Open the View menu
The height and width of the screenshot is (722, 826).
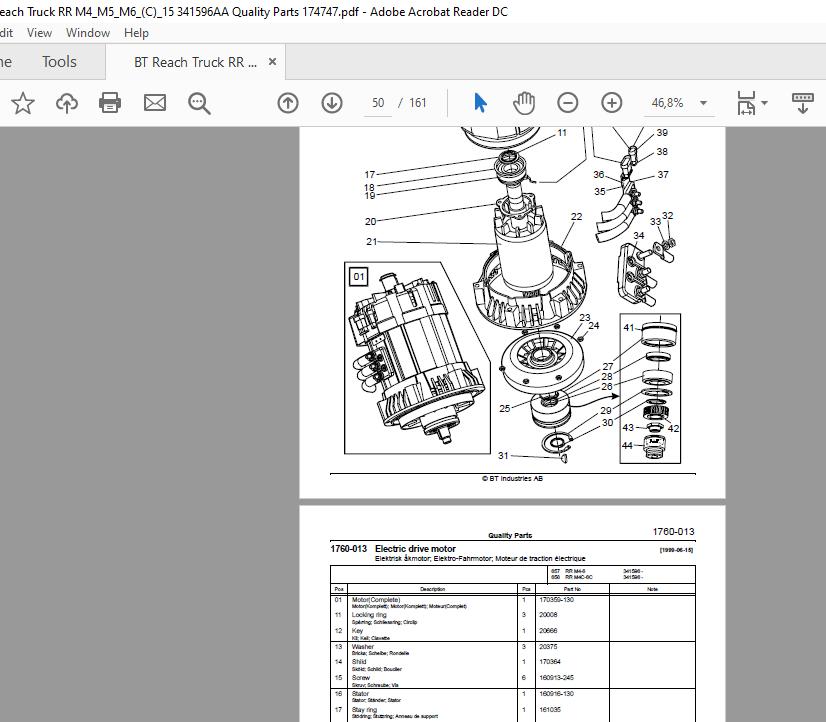coord(40,33)
